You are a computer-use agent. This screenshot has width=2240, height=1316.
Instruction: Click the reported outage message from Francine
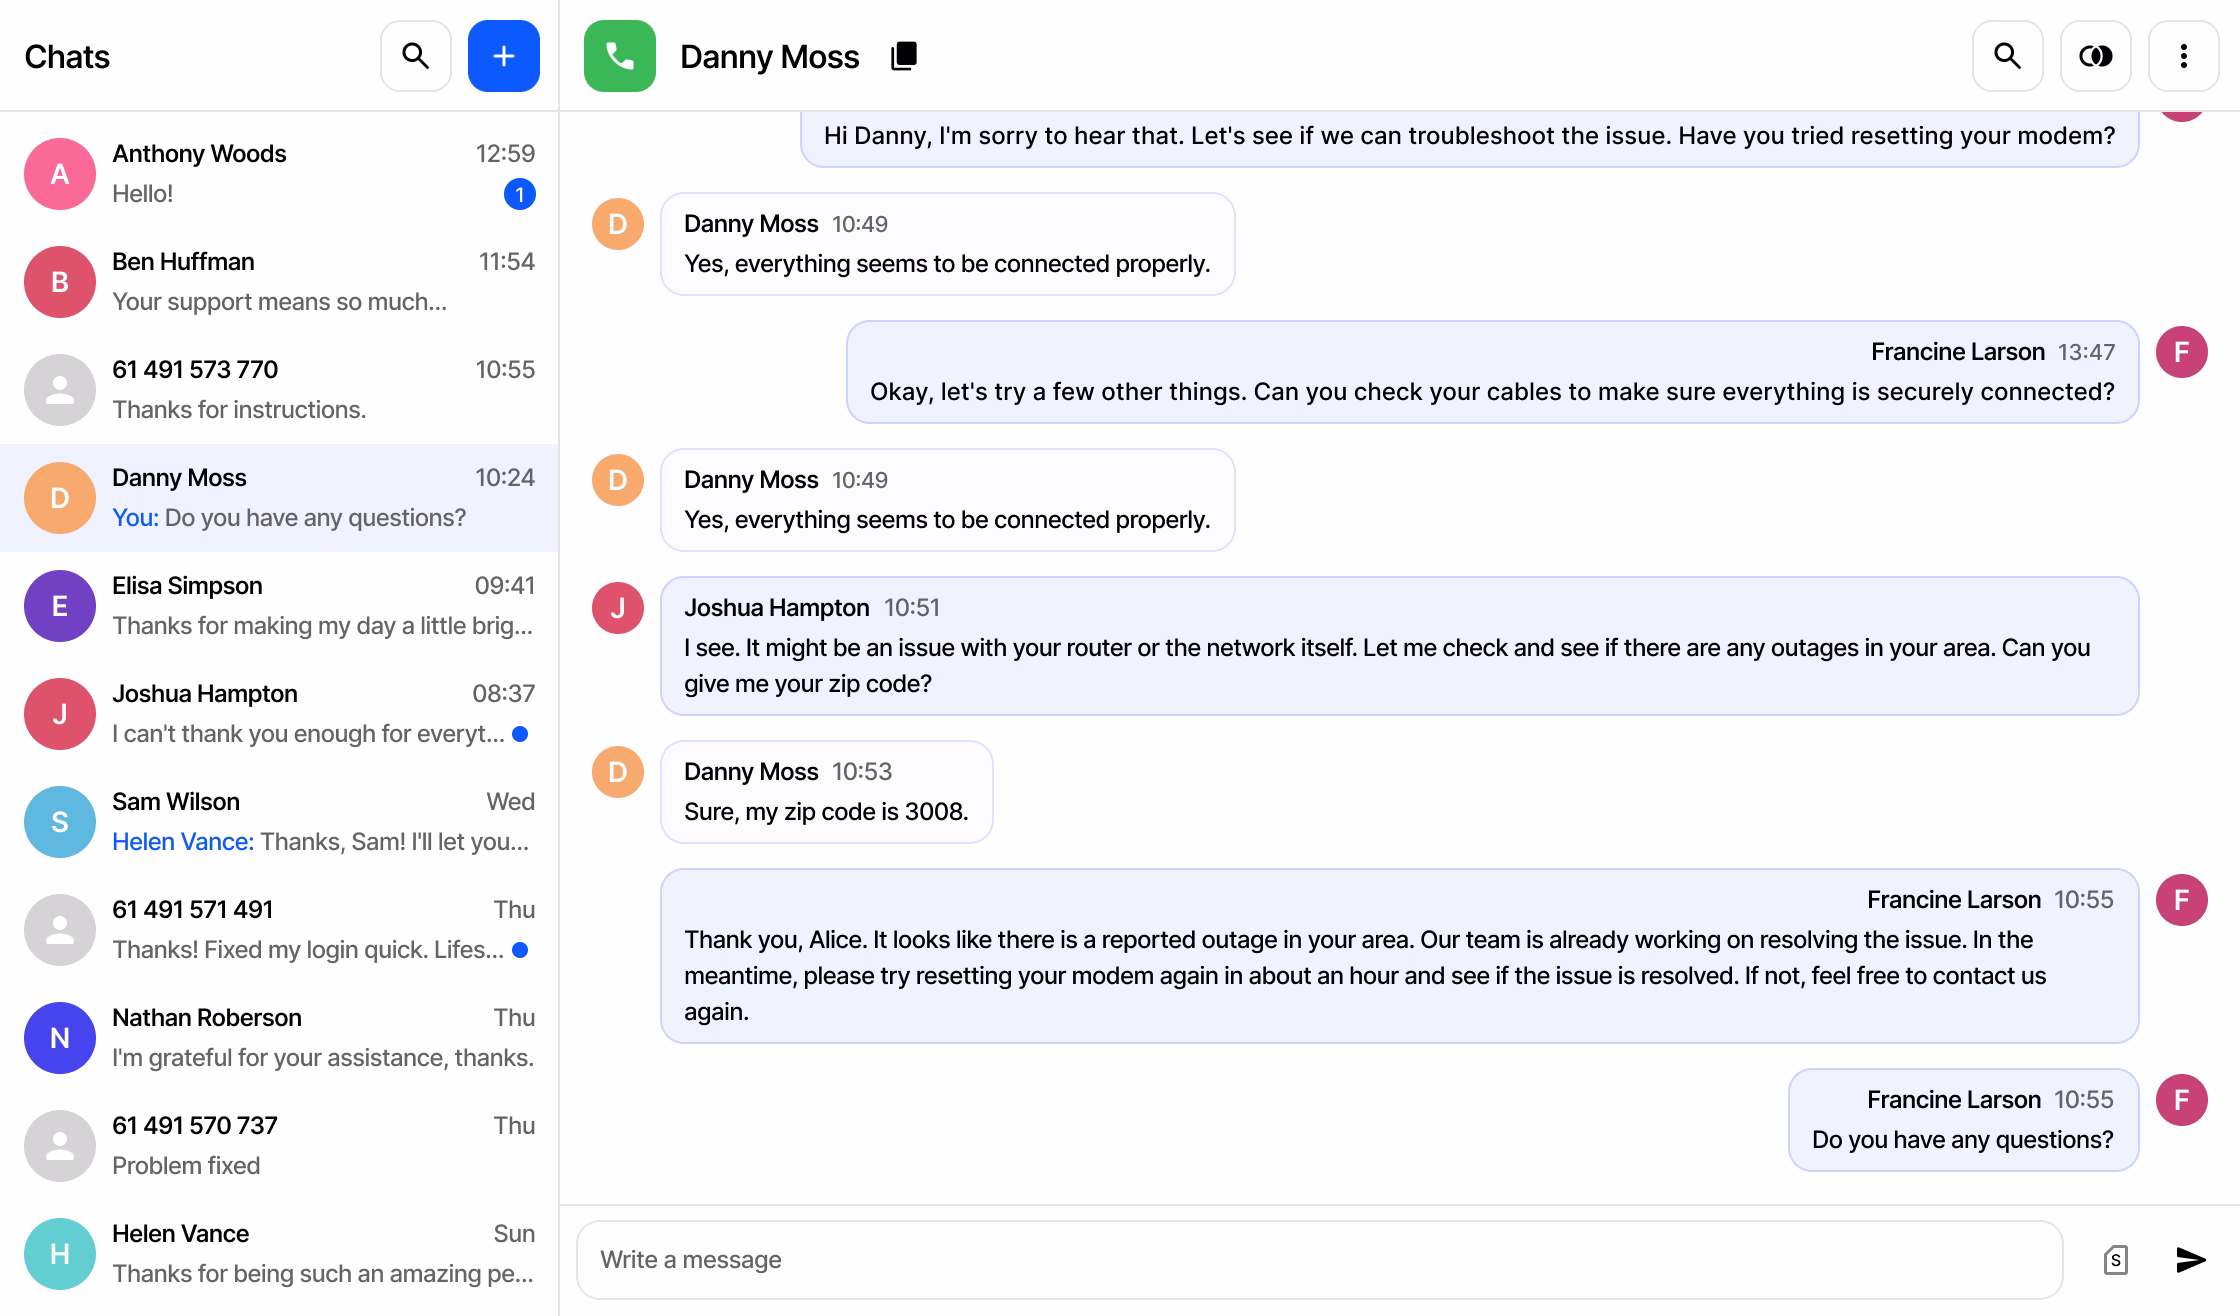coord(1399,956)
